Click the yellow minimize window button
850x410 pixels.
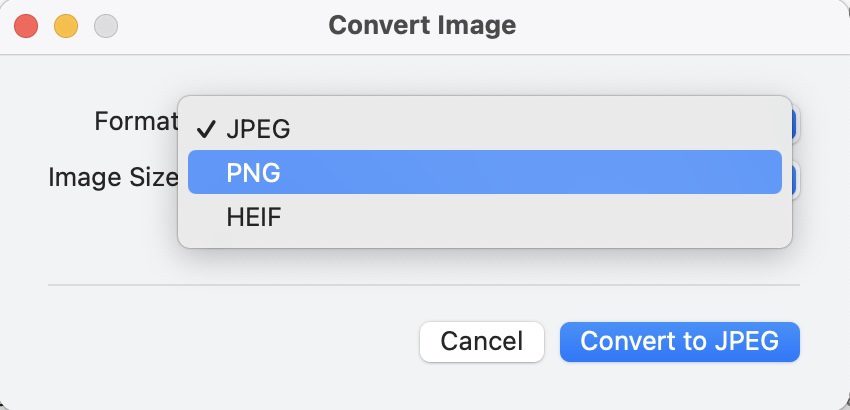[66, 26]
